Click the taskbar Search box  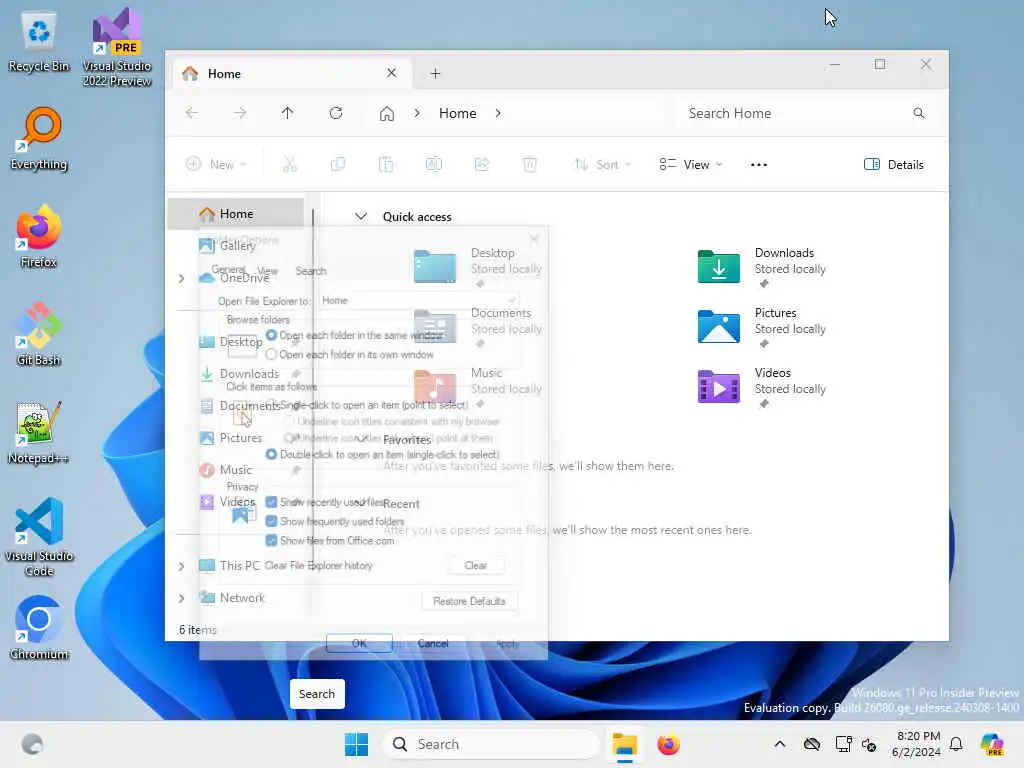[490, 744]
